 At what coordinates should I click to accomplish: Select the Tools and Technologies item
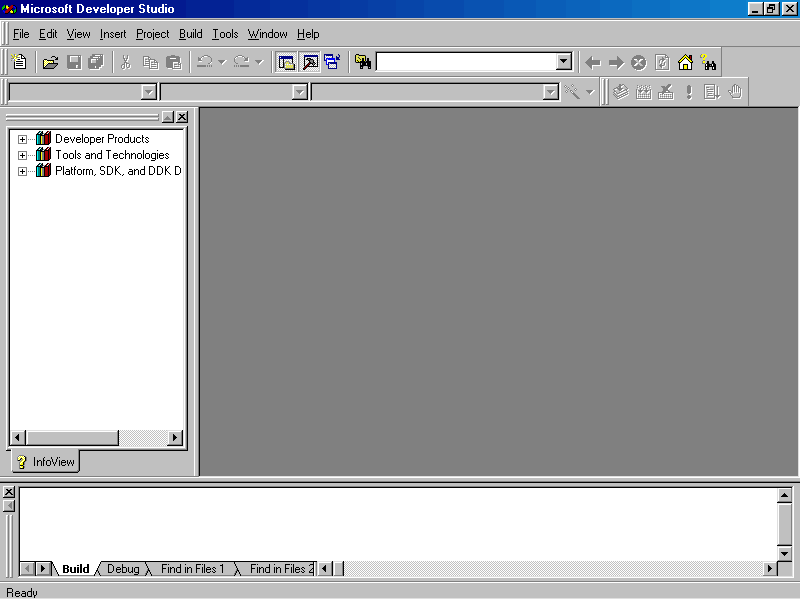112,155
